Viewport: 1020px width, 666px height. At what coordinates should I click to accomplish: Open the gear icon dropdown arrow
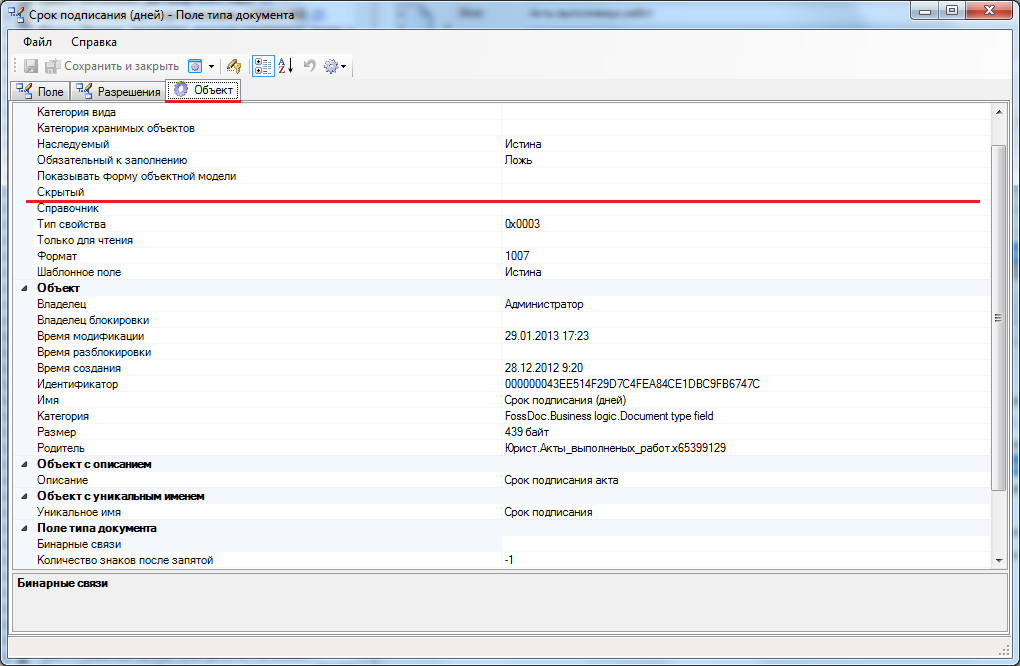tap(344, 66)
